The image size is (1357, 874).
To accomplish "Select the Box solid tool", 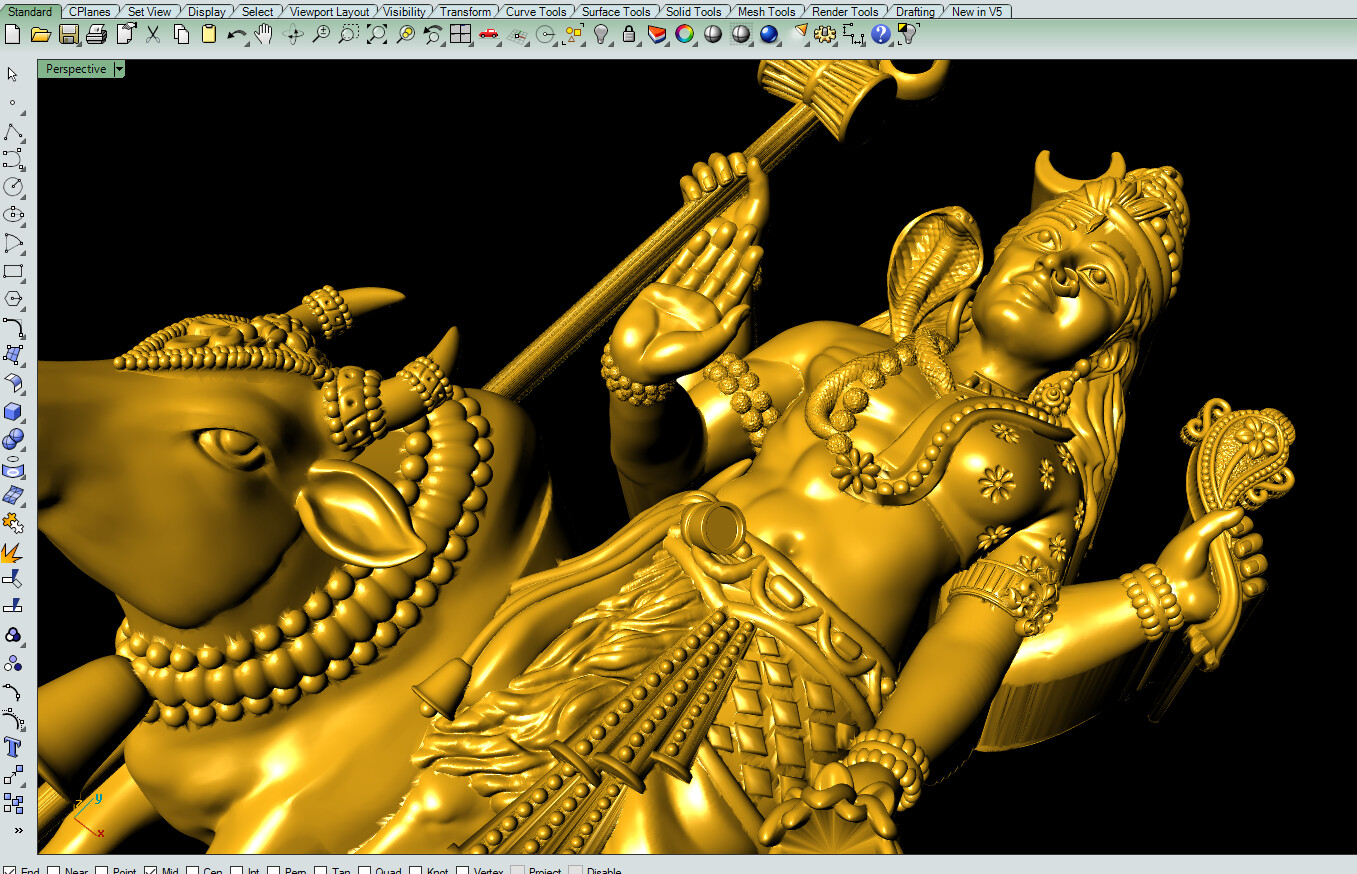I will [x=13, y=411].
